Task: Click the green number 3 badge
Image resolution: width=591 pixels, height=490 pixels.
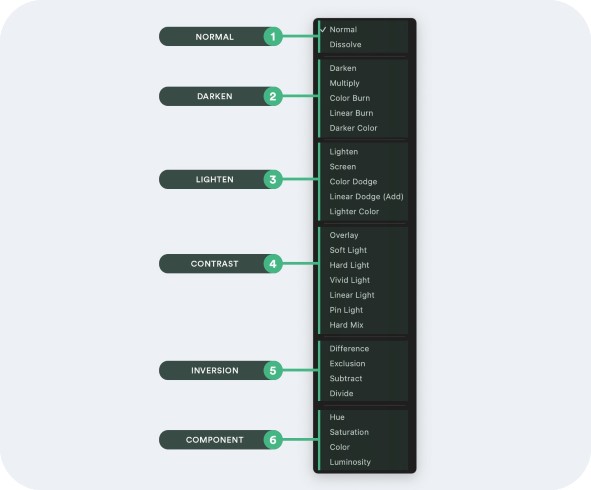Action: coord(273,179)
